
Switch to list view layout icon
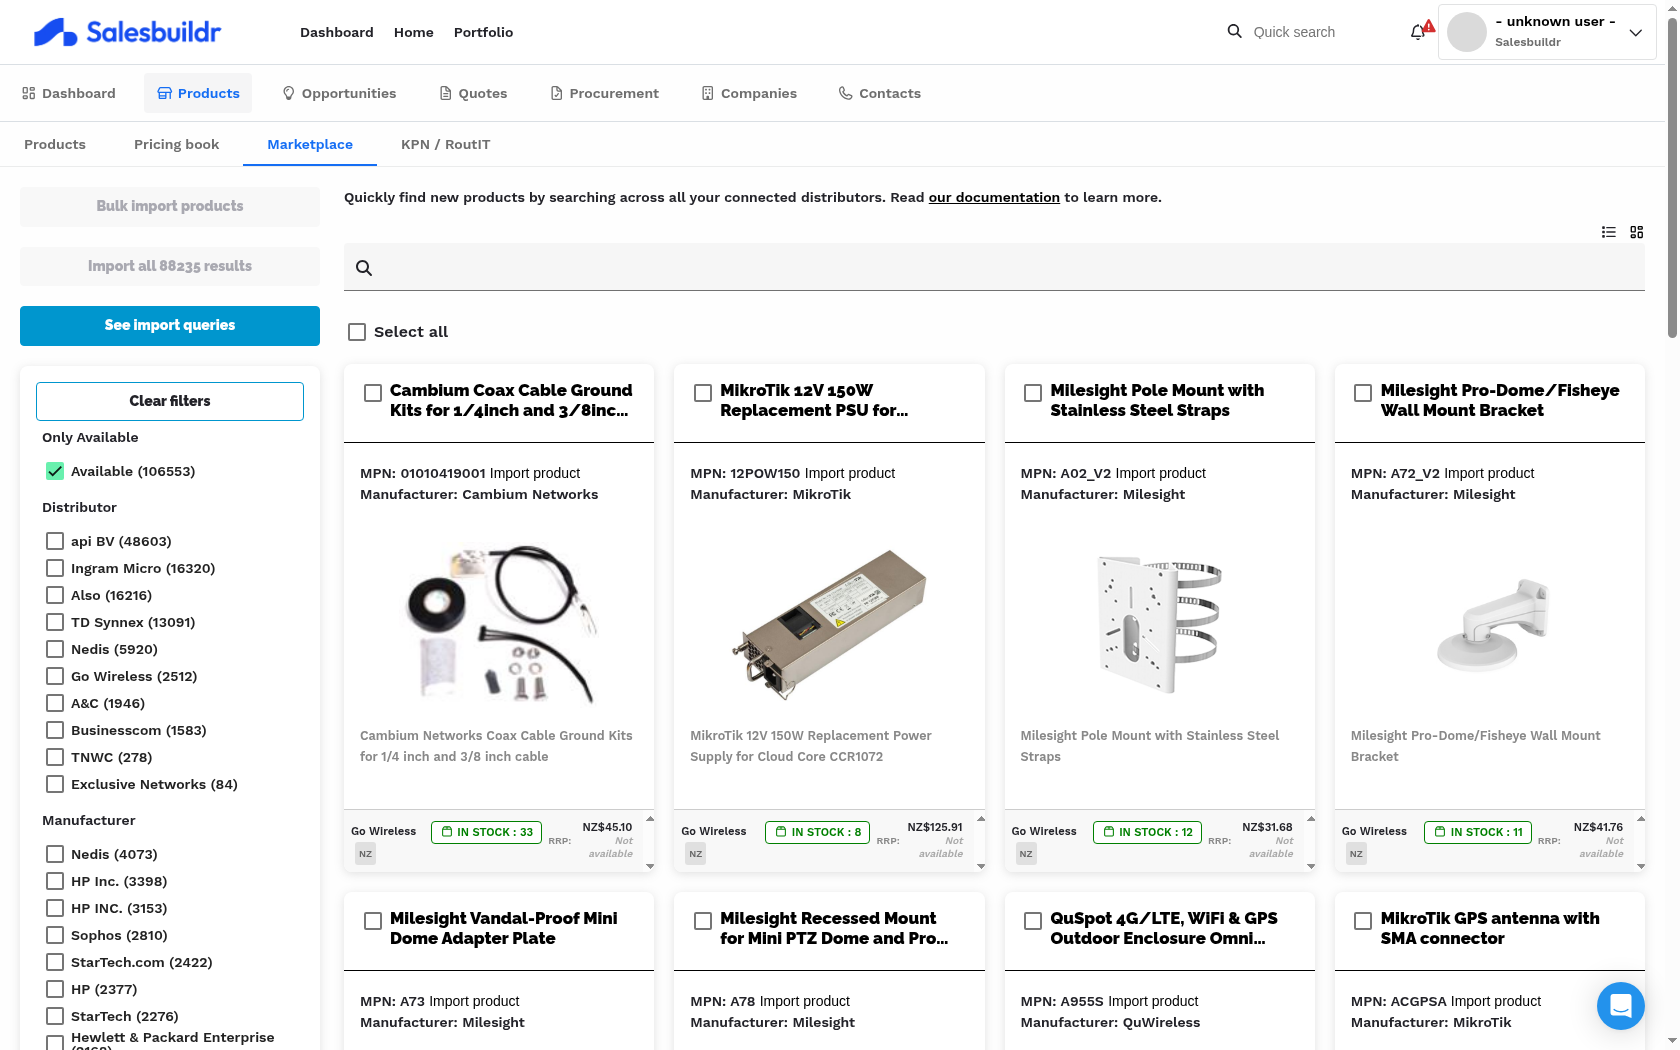(x=1608, y=232)
